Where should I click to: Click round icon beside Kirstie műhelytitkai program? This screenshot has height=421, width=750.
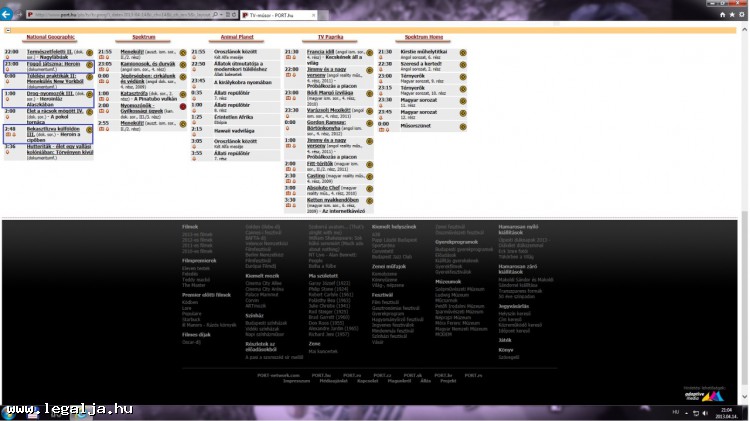click(463, 52)
